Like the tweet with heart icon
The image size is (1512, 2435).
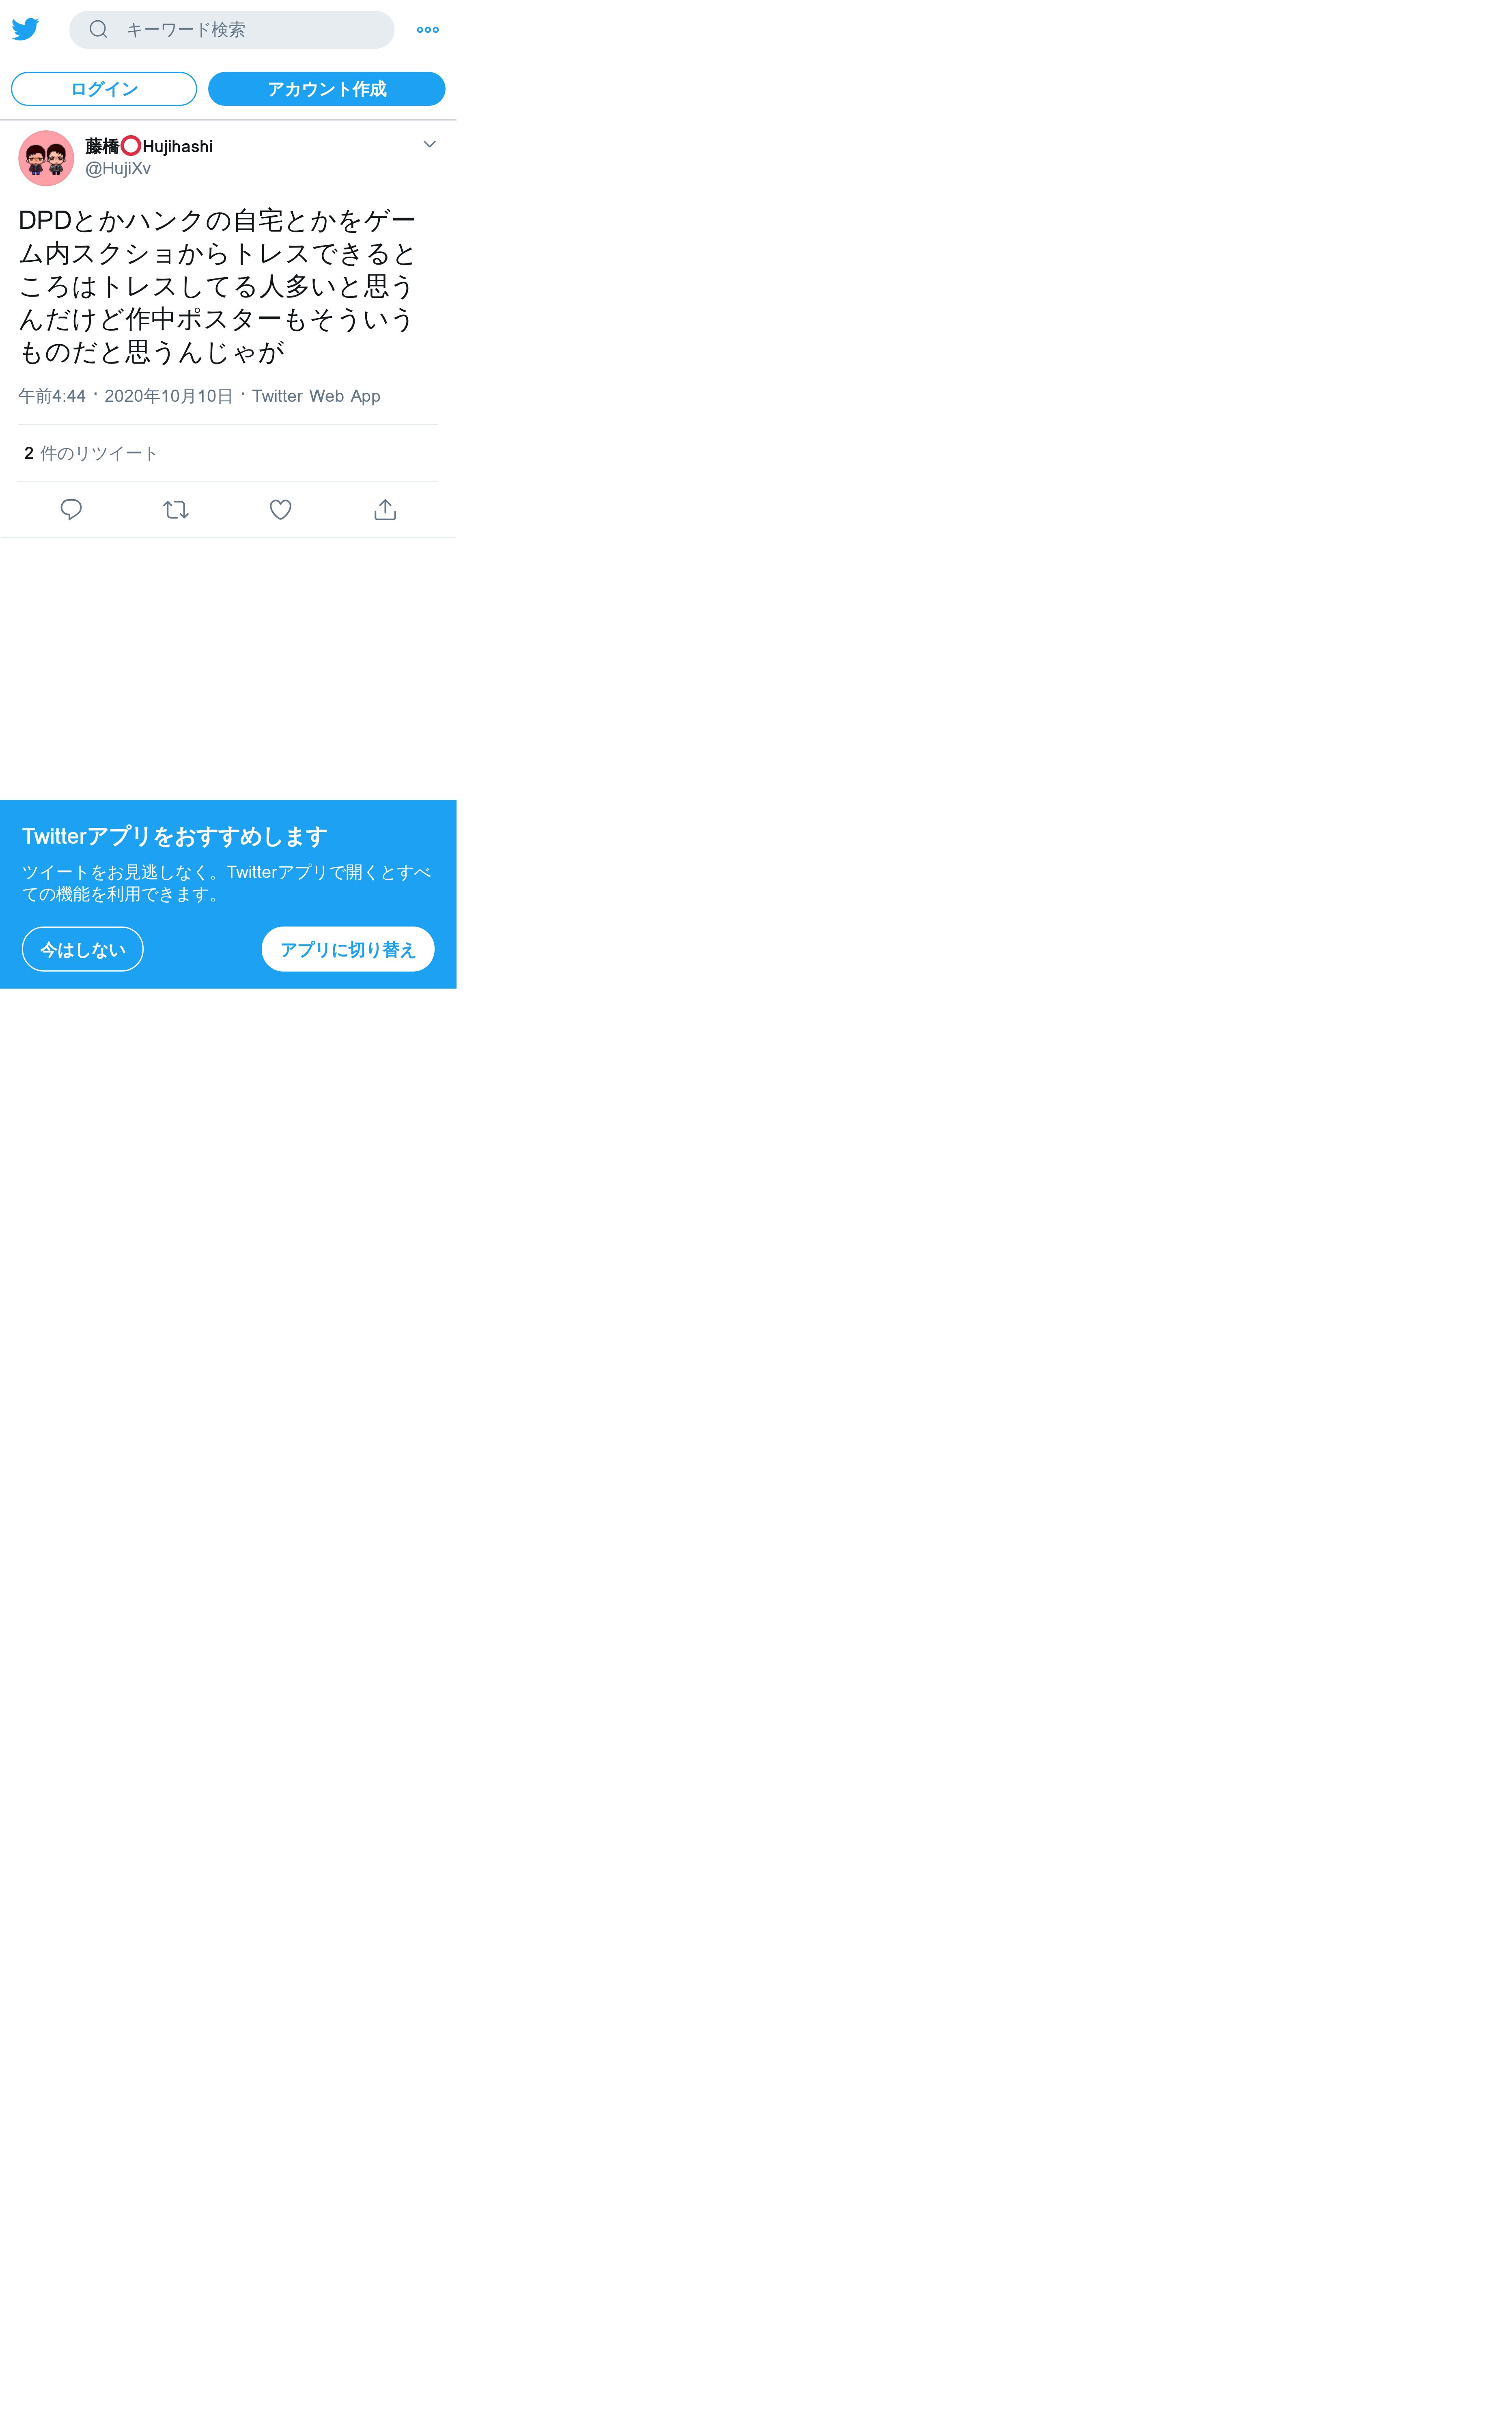coord(281,510)
